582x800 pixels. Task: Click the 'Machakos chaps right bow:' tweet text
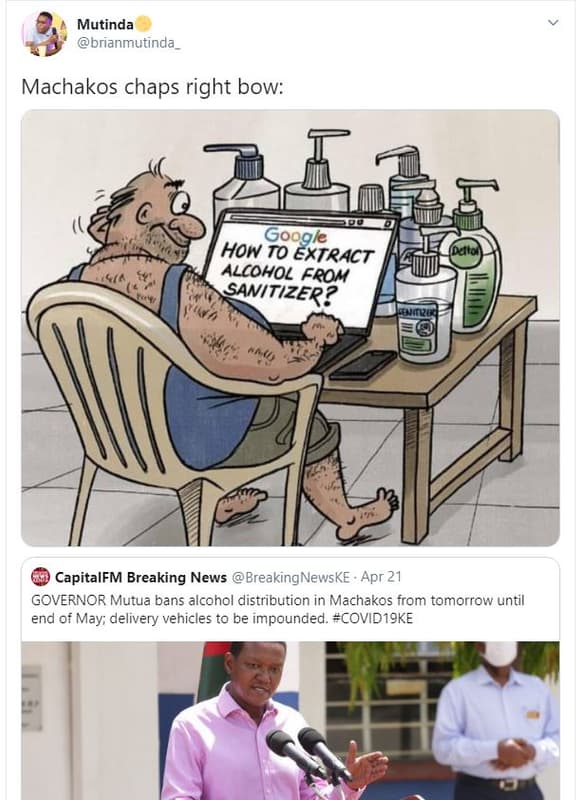coord(152,87)
